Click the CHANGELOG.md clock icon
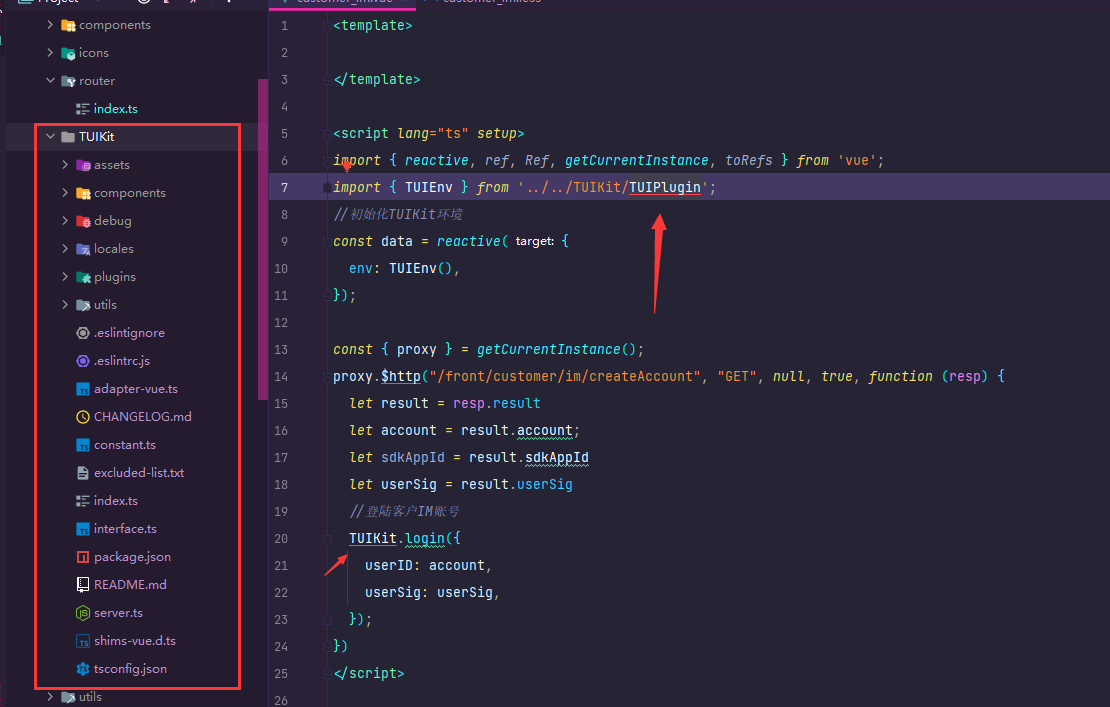 [83, 417]
